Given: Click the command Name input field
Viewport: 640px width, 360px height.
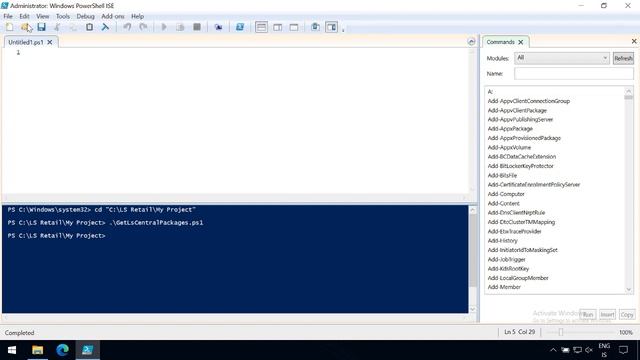Looking at the screenshot, I should point(573,73).
